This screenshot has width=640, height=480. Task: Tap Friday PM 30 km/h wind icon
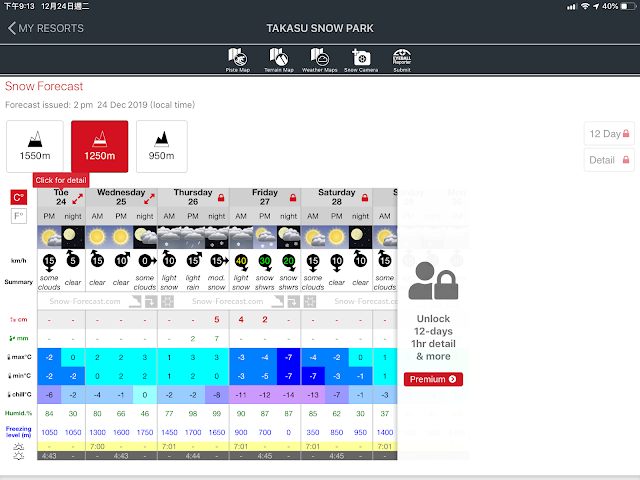(x=265, y=262)
